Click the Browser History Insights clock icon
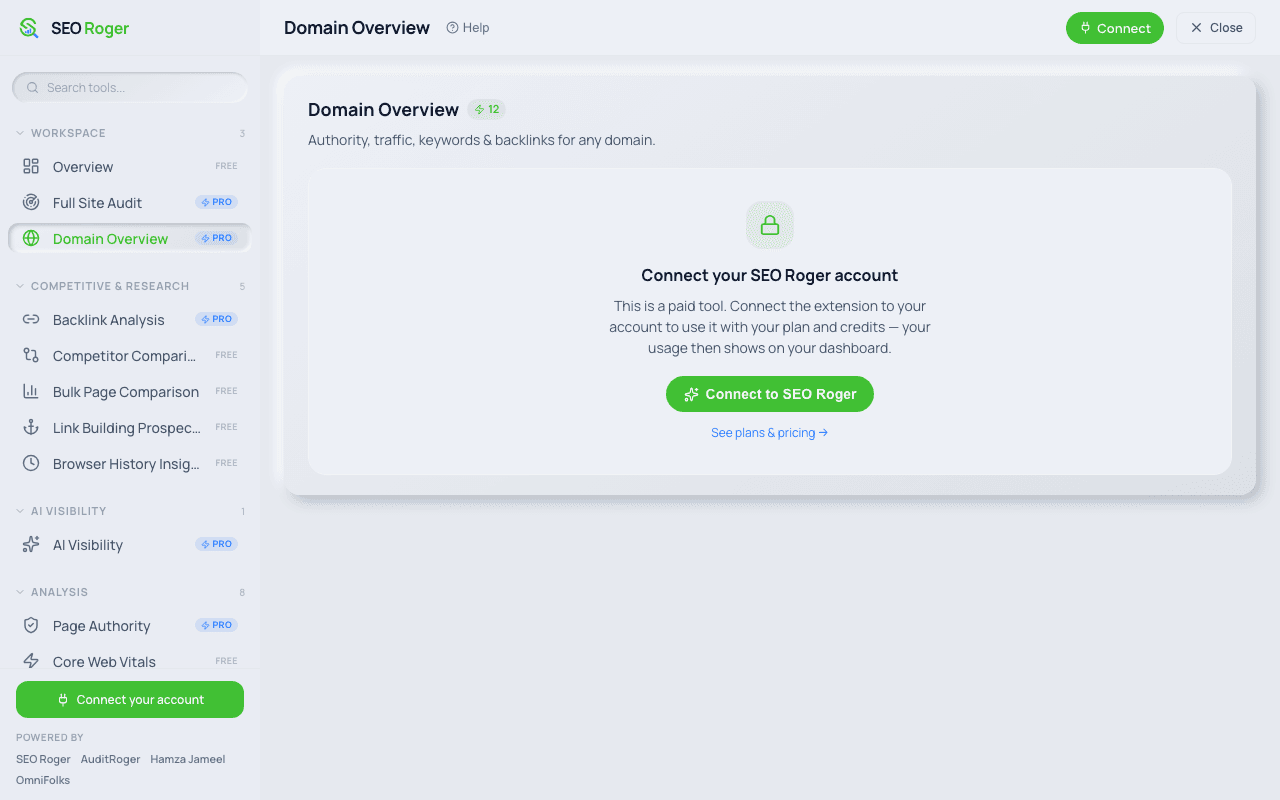Viewport: 1280px width, 800px height. point(31,463)
